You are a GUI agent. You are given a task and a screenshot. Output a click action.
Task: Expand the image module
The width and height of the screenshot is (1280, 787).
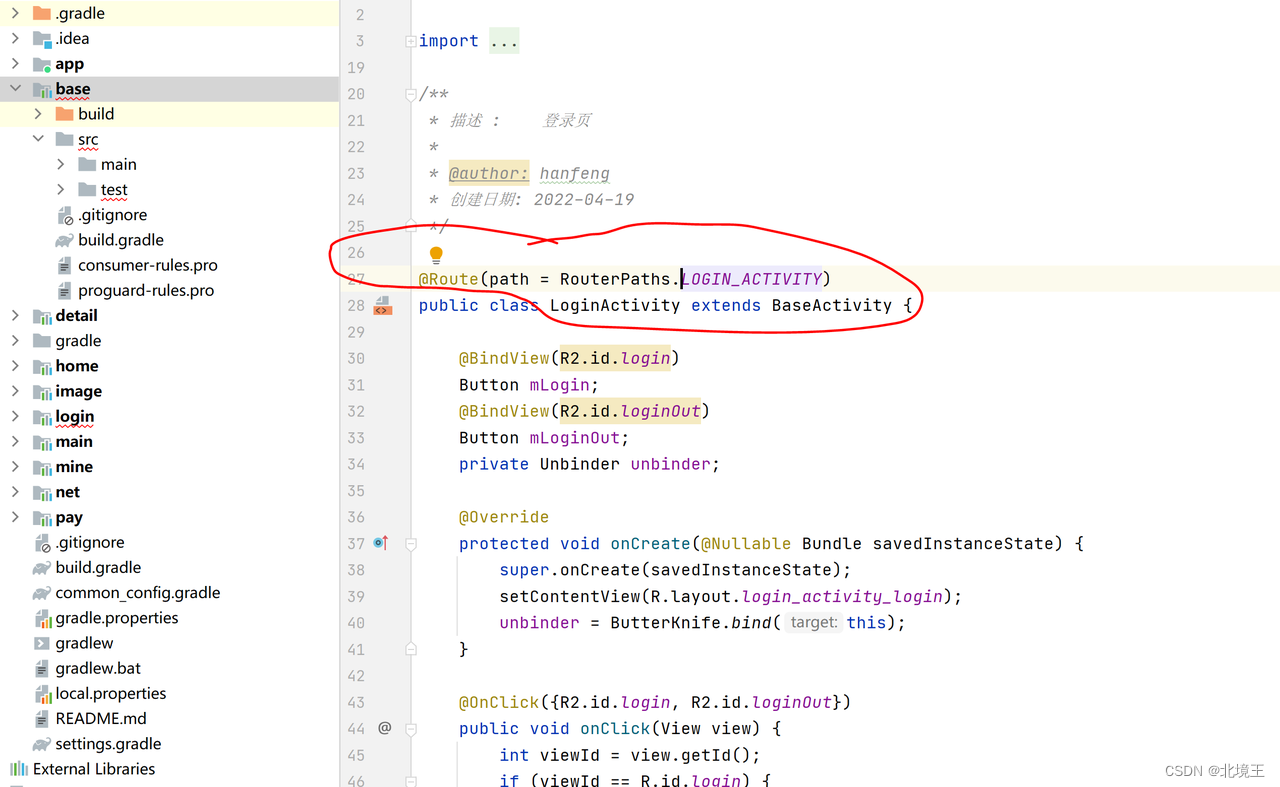click(15, 391)
